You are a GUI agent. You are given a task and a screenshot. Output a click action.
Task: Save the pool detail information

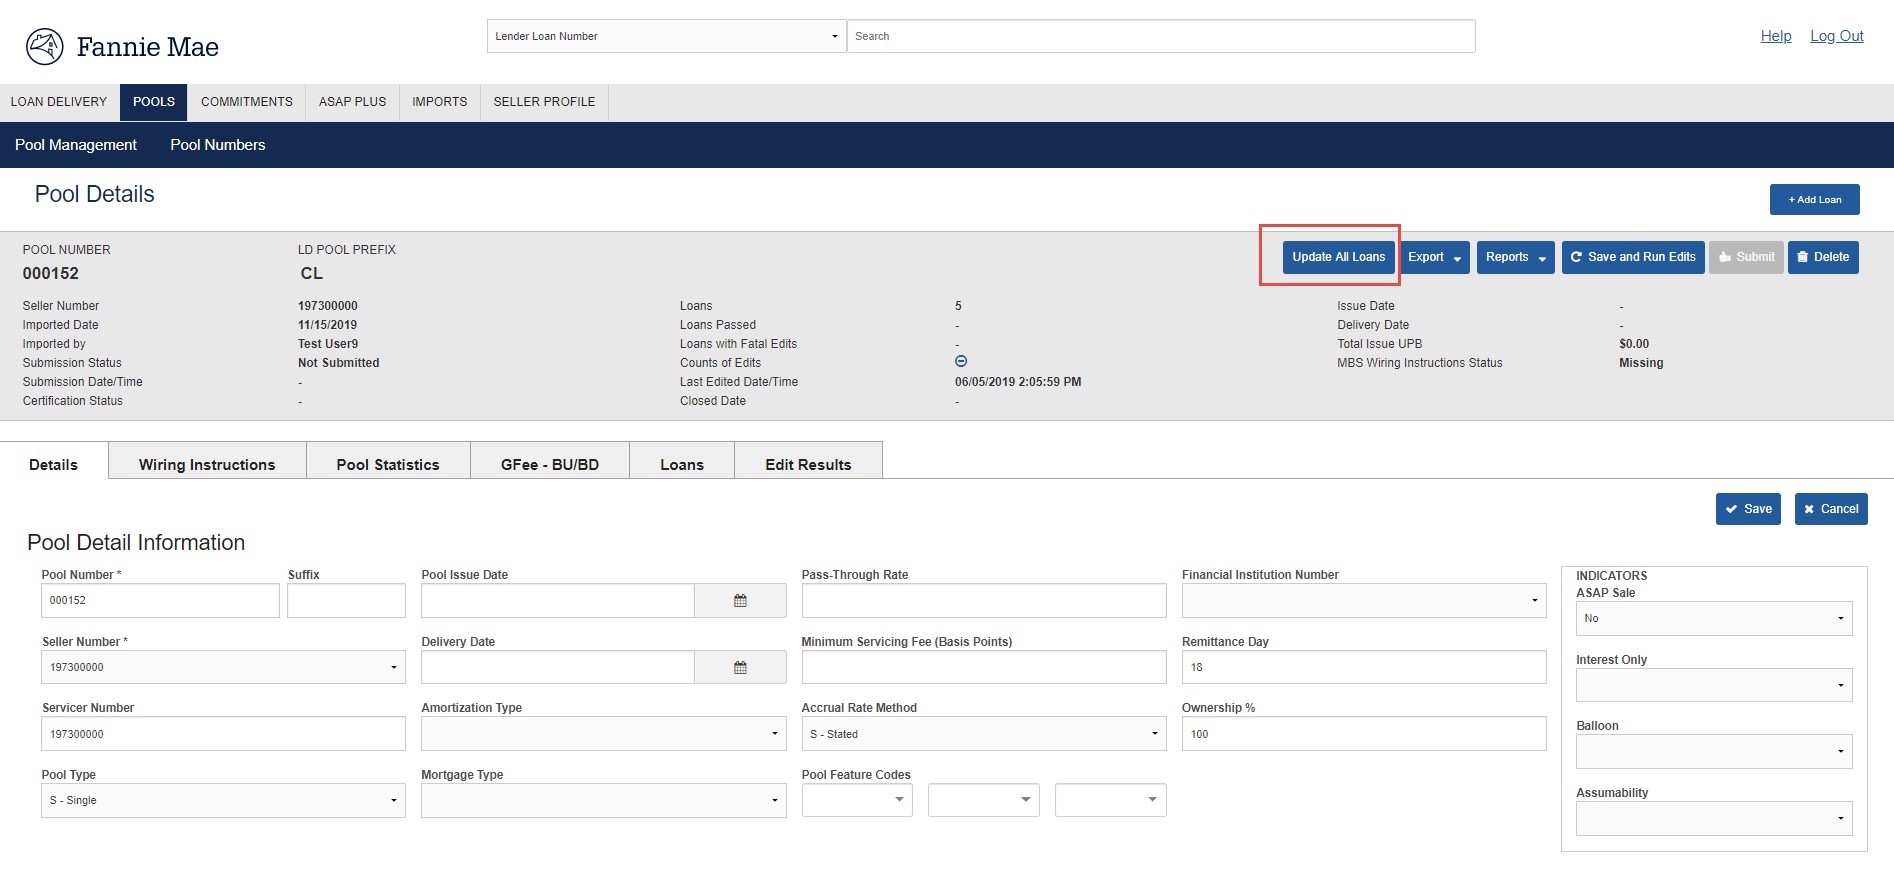click(1748, 509)
